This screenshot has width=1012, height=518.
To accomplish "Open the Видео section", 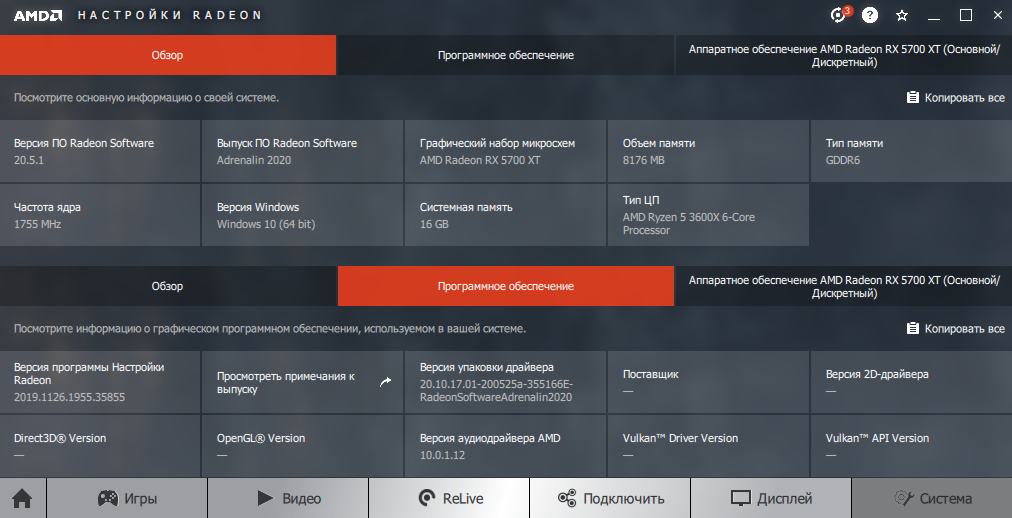I will 288,498.
